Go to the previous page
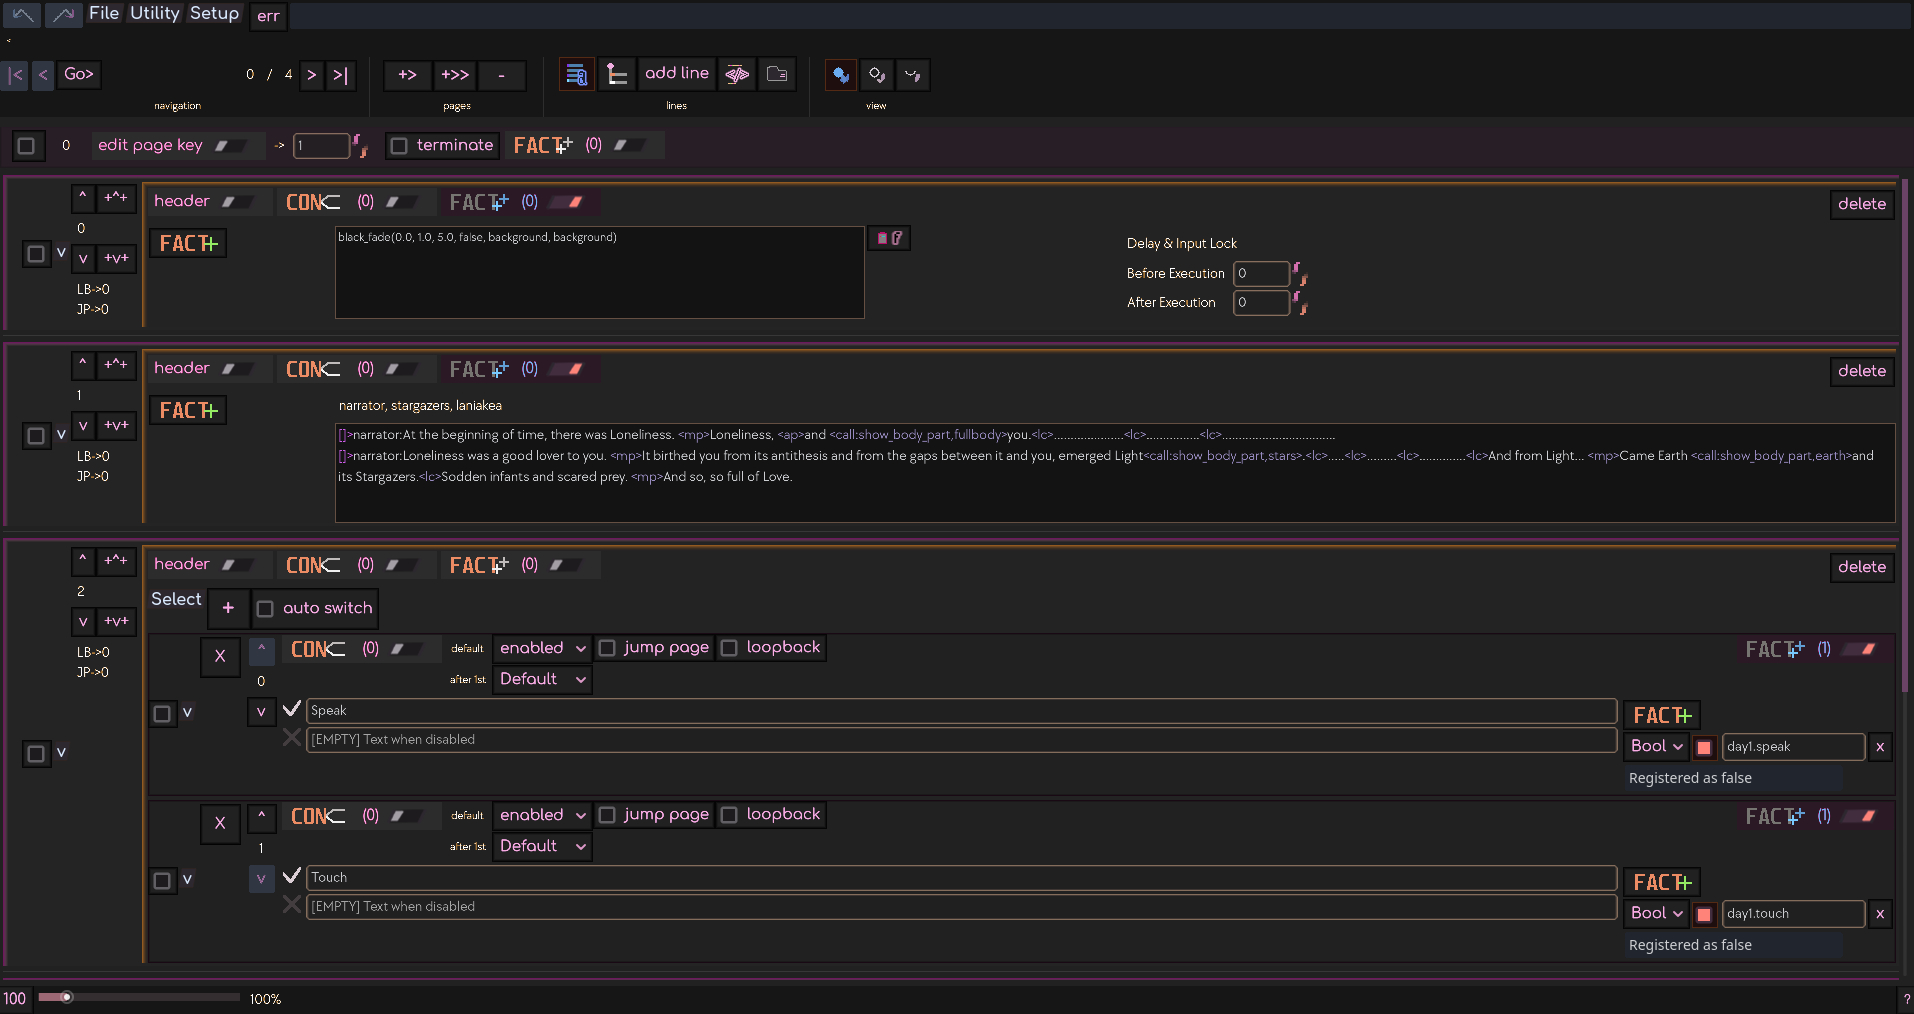The image size is (1914, 1014). point(43,75)
